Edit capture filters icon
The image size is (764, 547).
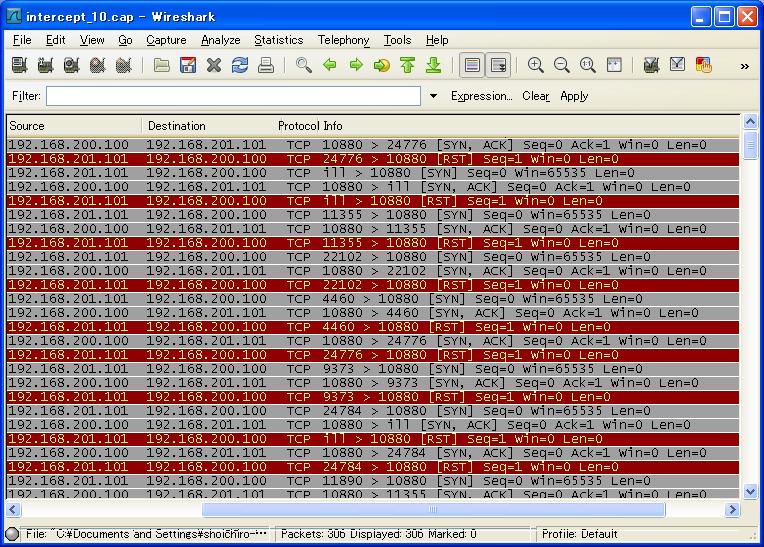tap(651, 65)
